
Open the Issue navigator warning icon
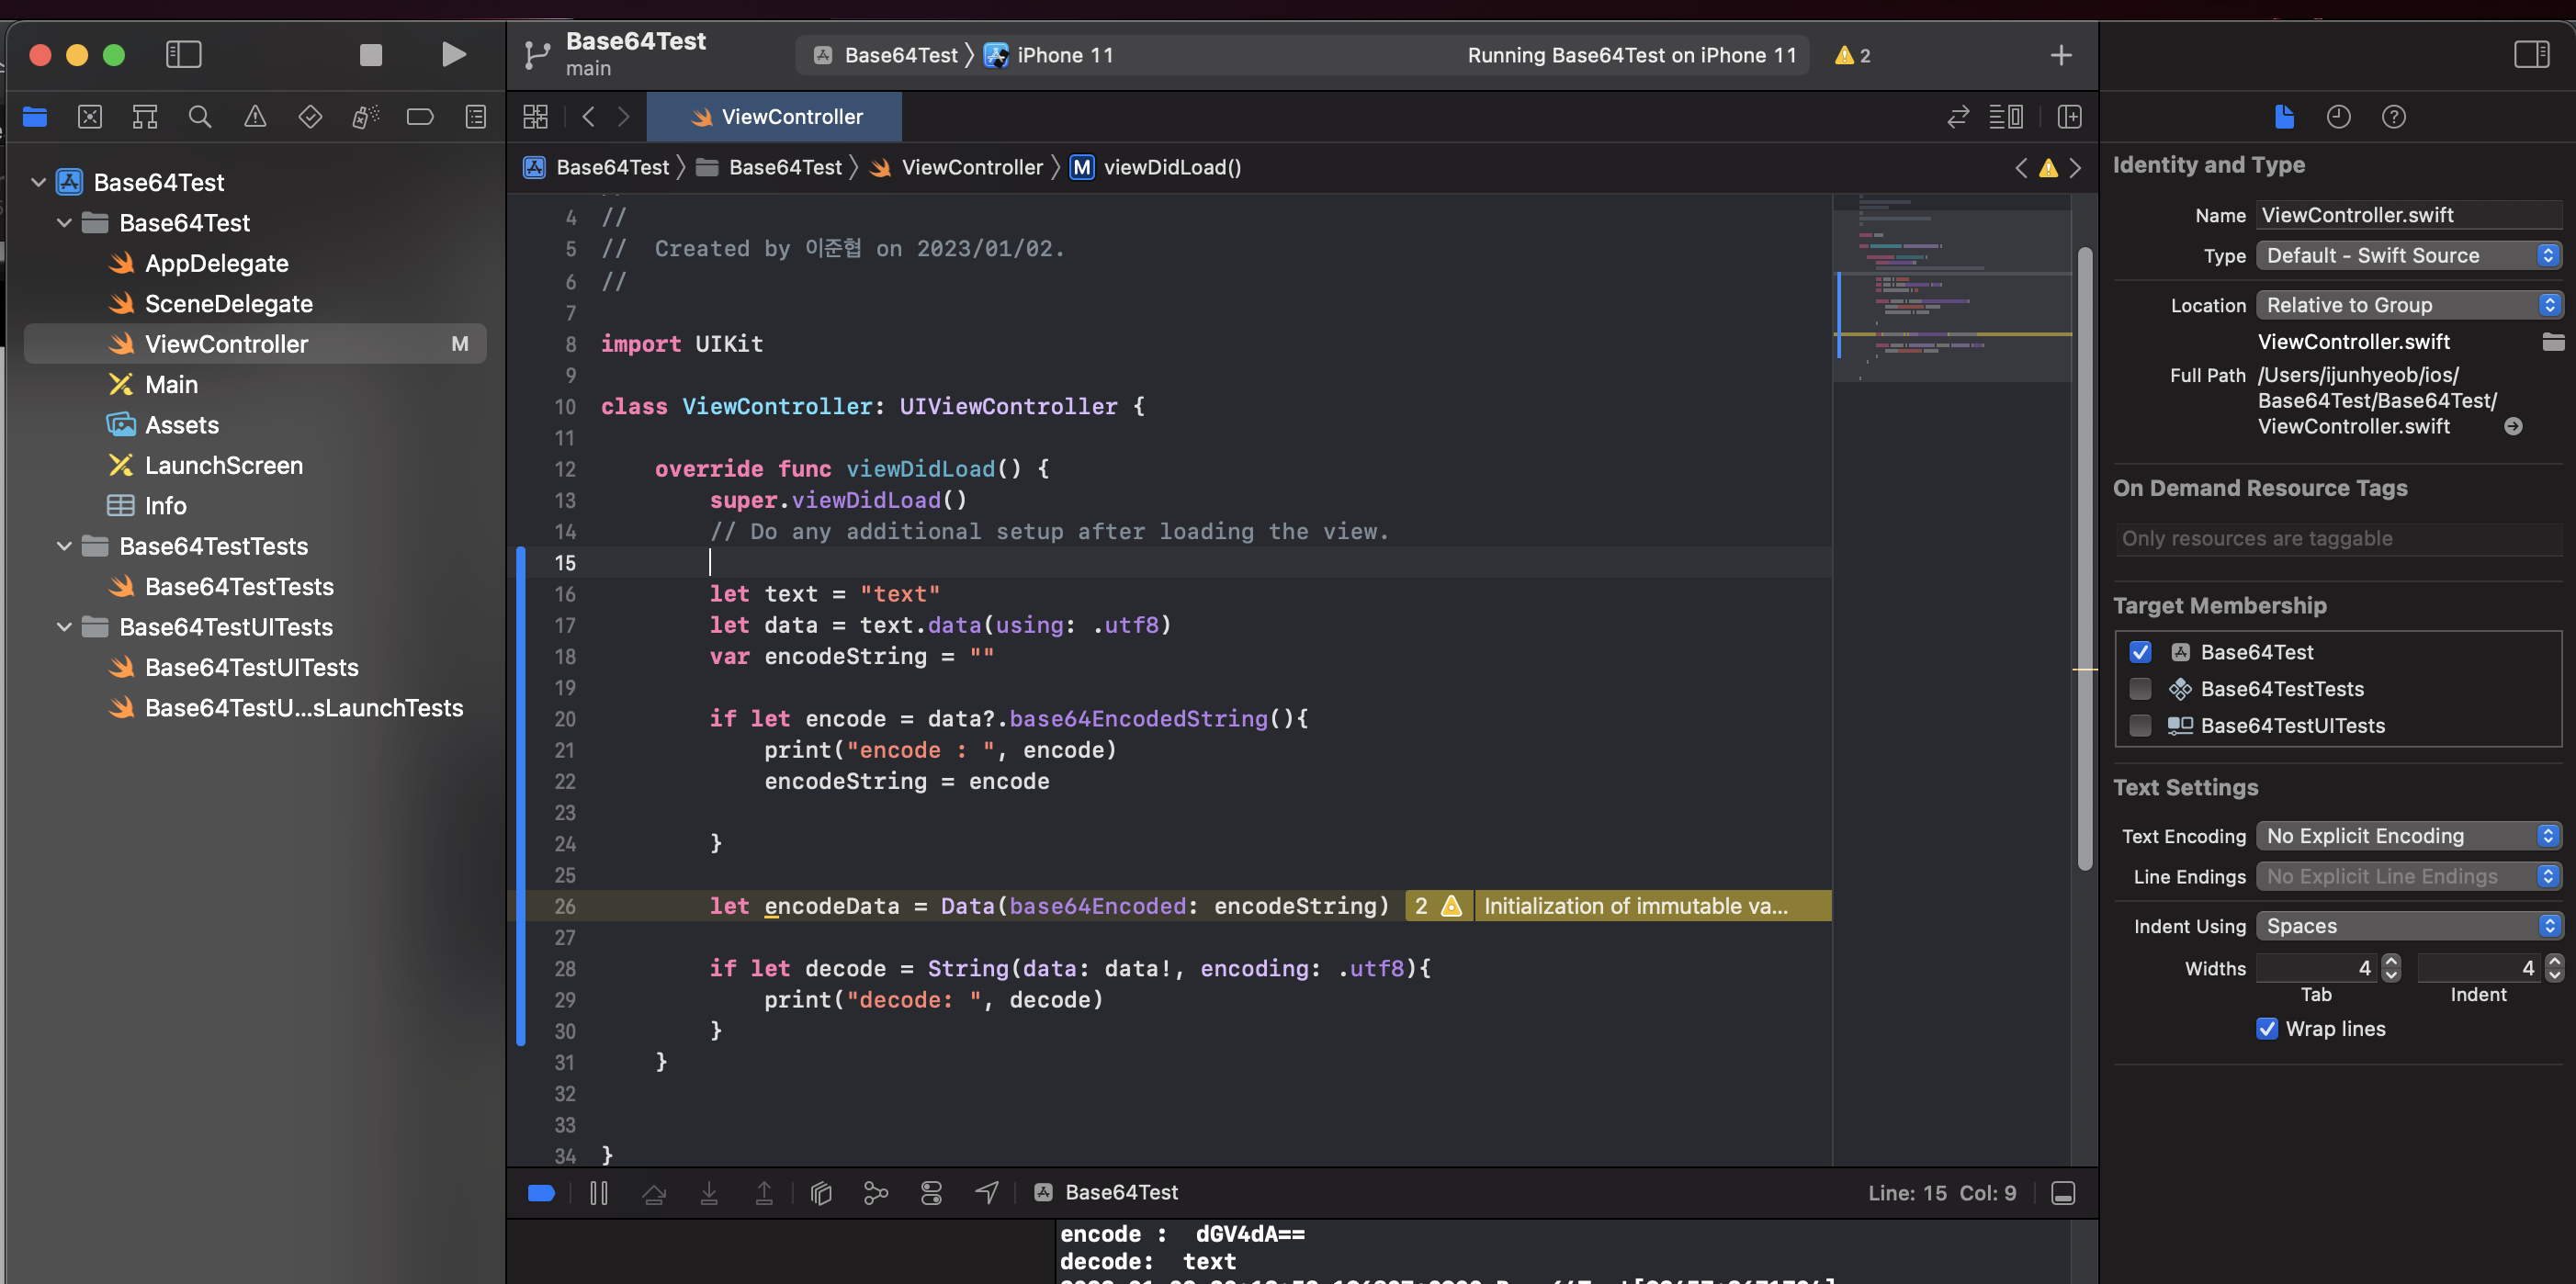click(x=255, y=117)
